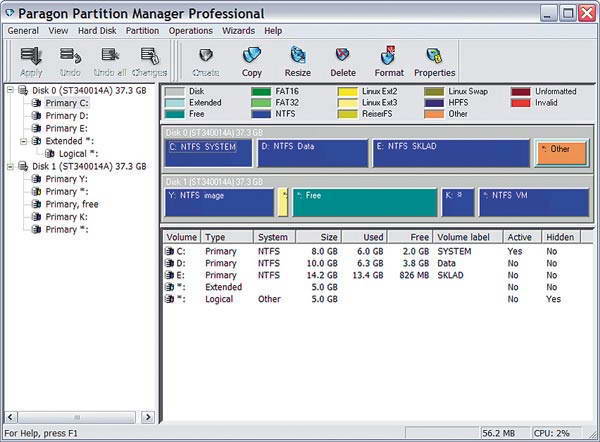
Task: Click the icon beside Primary D: in tree
Action: 36,116
